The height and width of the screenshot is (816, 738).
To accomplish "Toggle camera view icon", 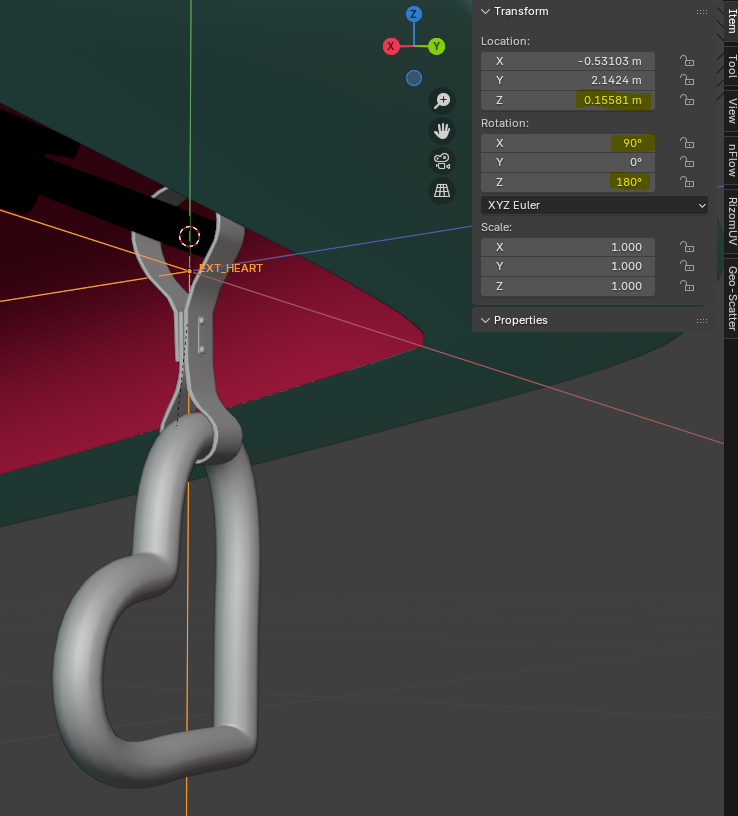I will (442, 160).
